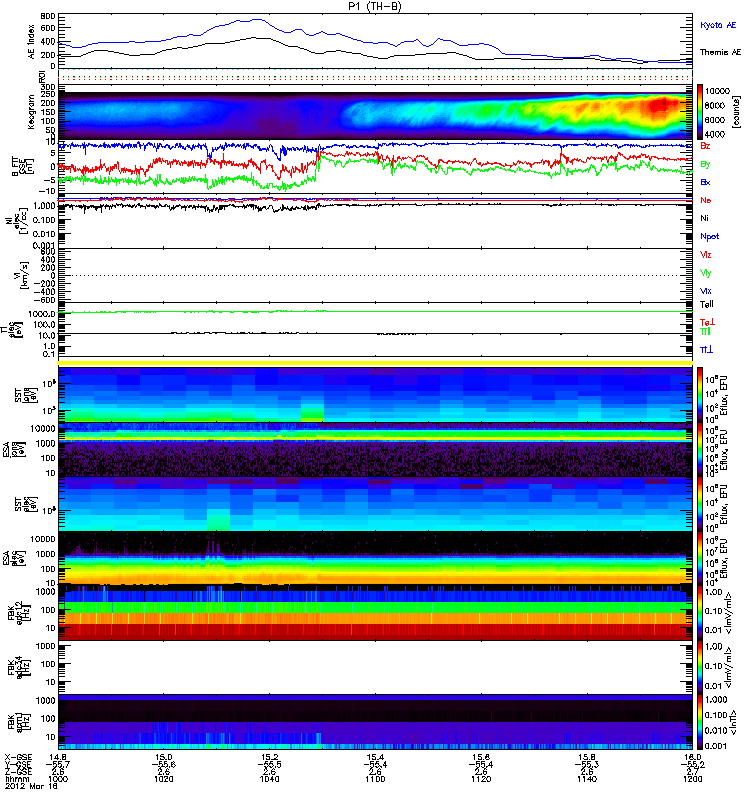Click the FBK edc12 mV/m color bar

pos(700,612)
